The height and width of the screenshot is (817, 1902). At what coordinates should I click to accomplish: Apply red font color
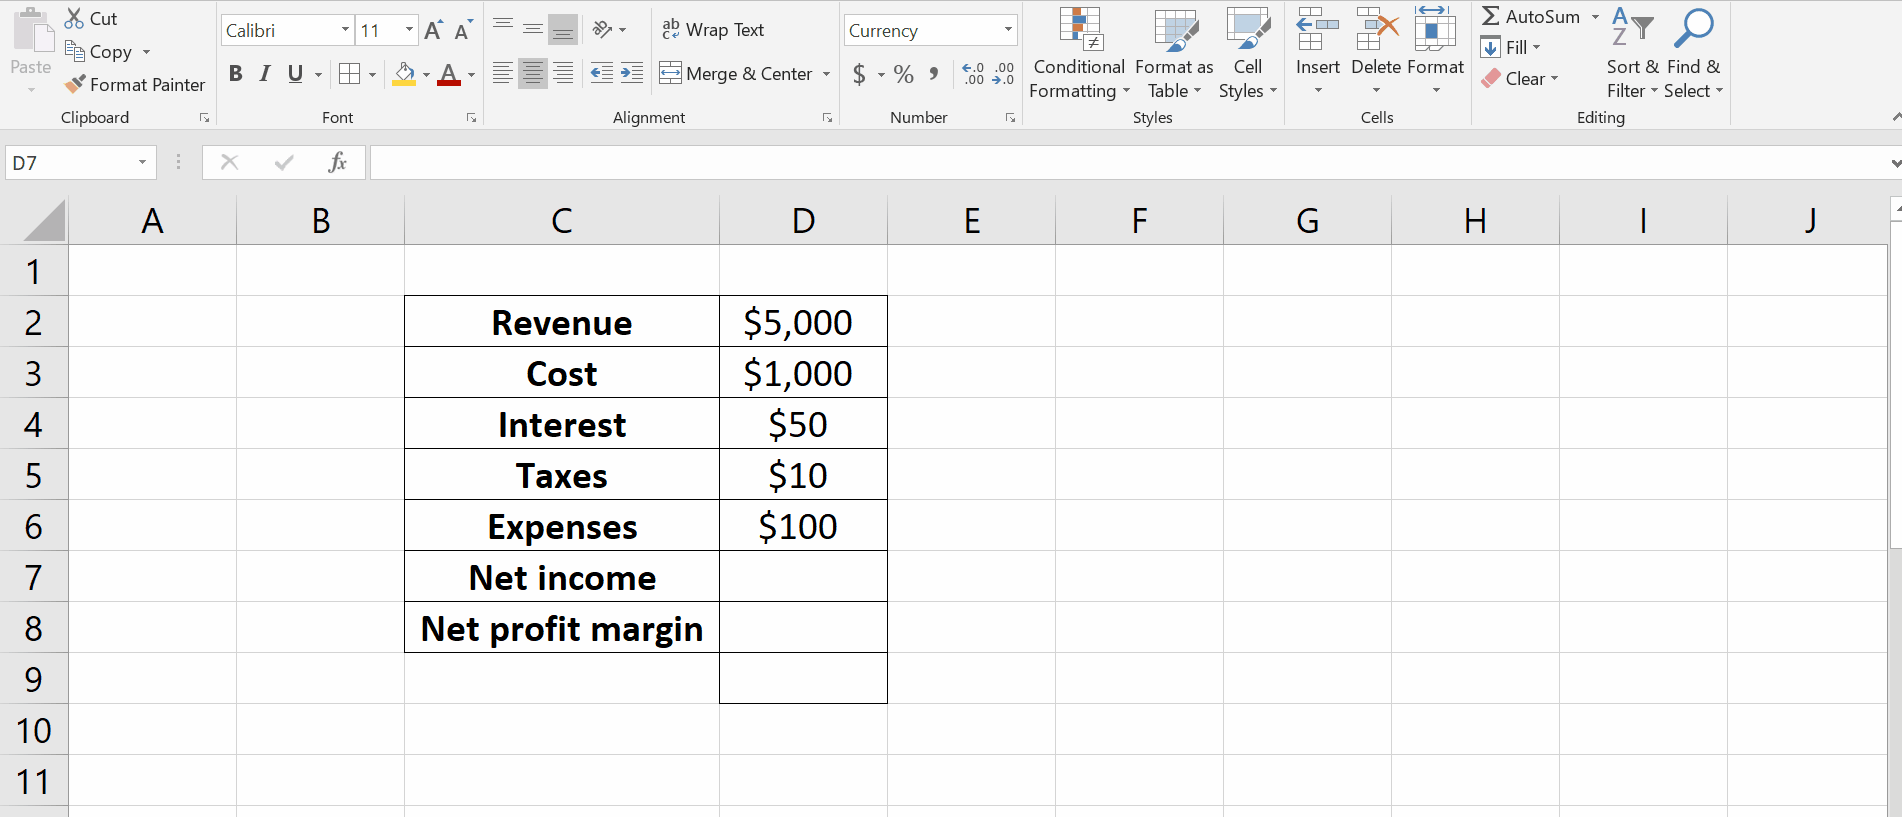tap(449, 73)
